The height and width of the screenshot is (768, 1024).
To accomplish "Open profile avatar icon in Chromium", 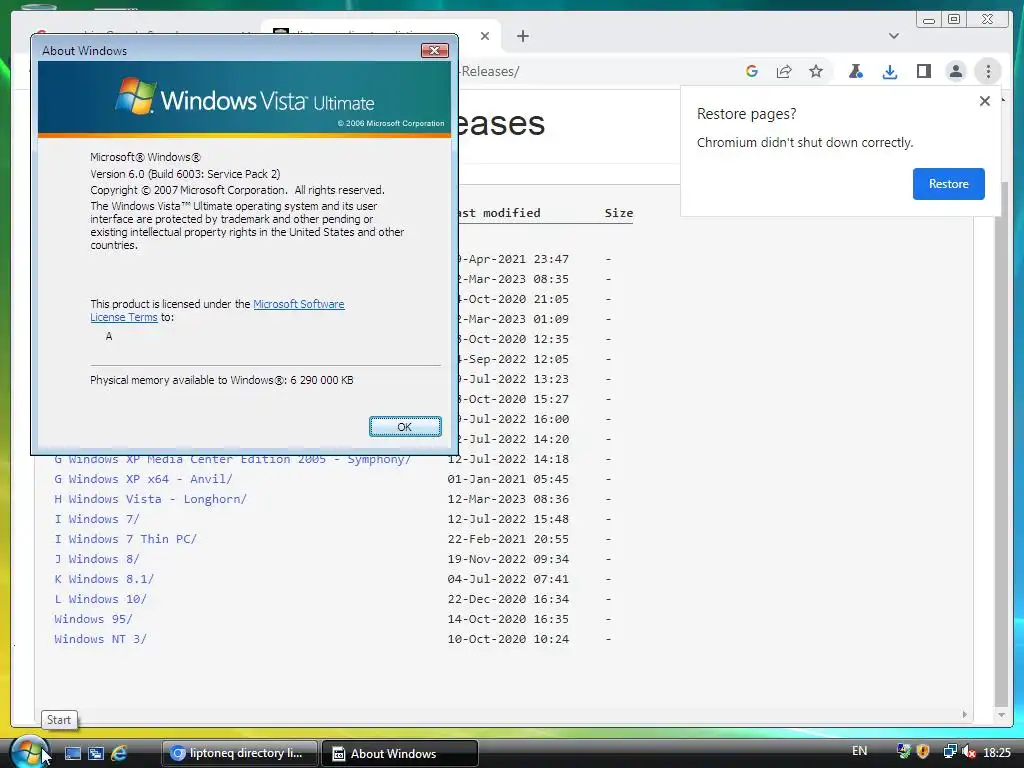I will click(x=955, y=71).
